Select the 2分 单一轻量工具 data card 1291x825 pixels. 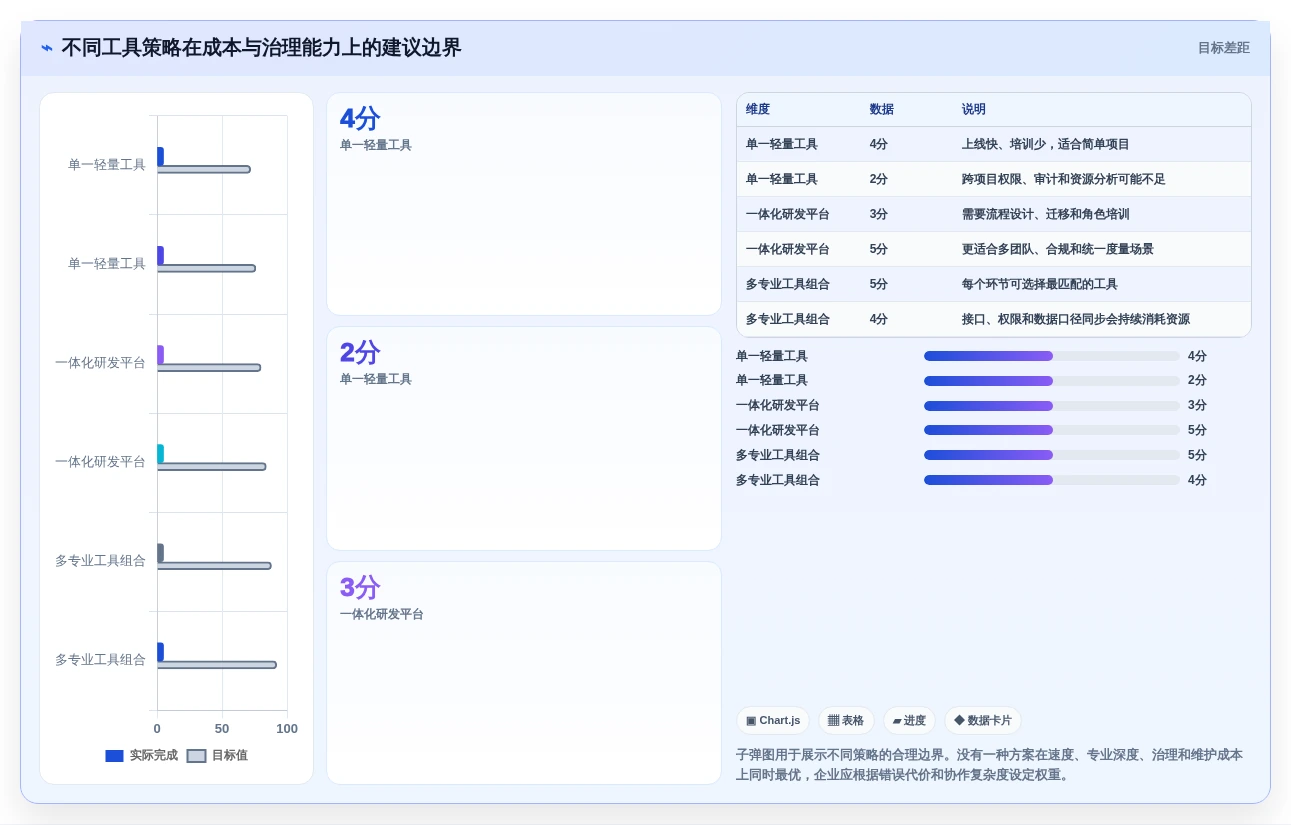[524, 438]
